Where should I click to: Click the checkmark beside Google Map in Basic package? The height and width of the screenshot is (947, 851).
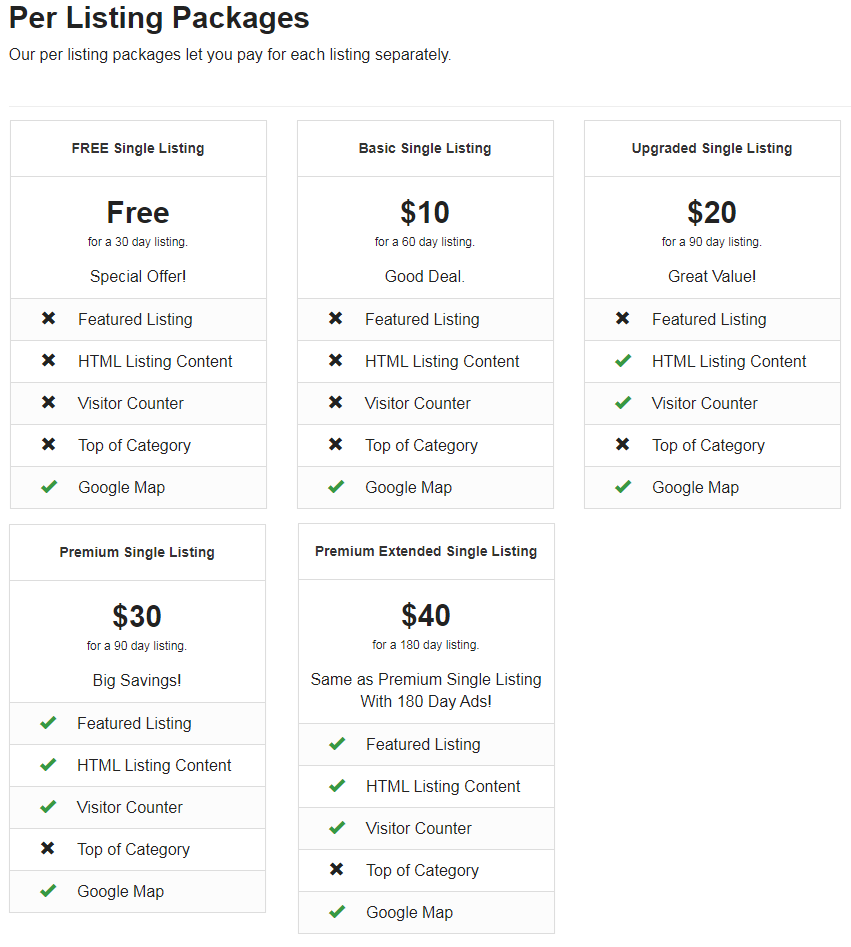point(336,486)
